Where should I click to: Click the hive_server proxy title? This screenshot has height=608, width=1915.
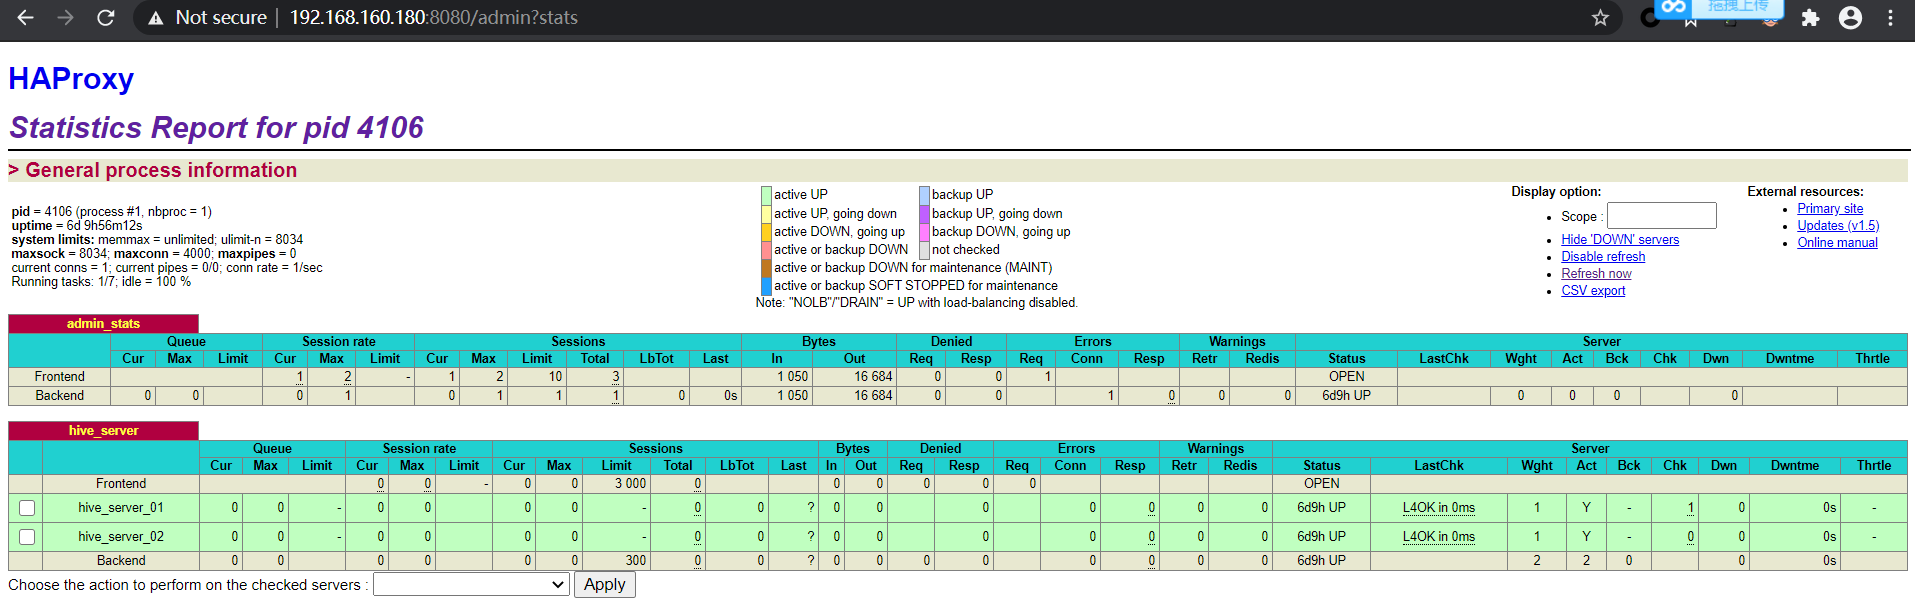tap(103, 431)
